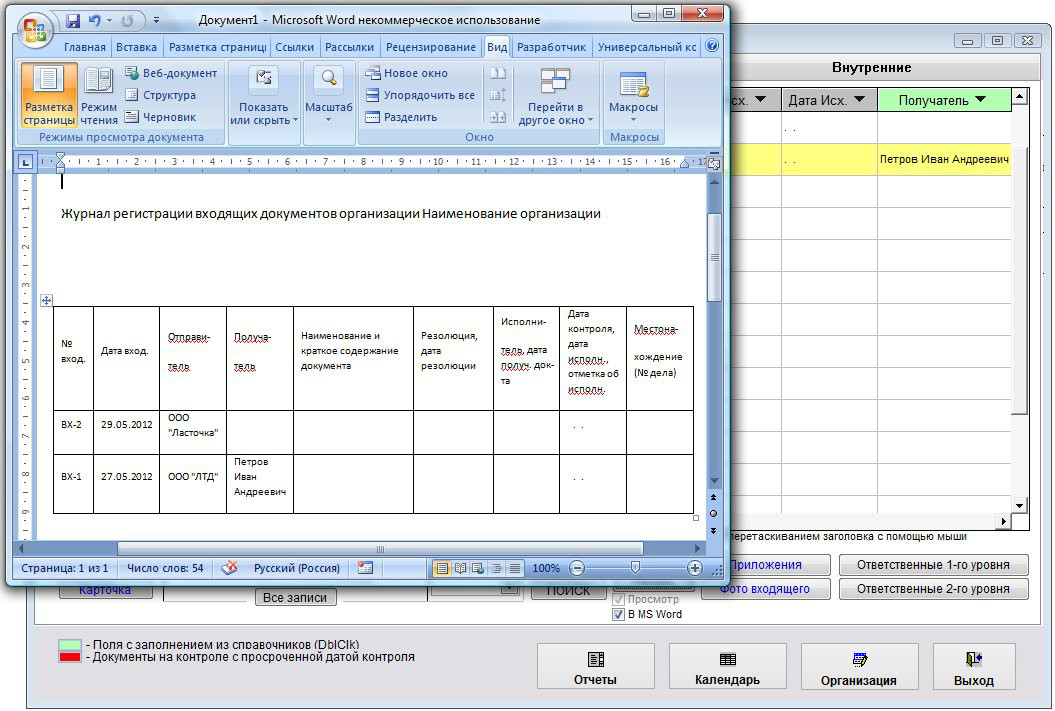Image resolution: width=1055 pixels, height=711 pixels.
Task: Click the zoom slider handle
Action: click(634, 568)
